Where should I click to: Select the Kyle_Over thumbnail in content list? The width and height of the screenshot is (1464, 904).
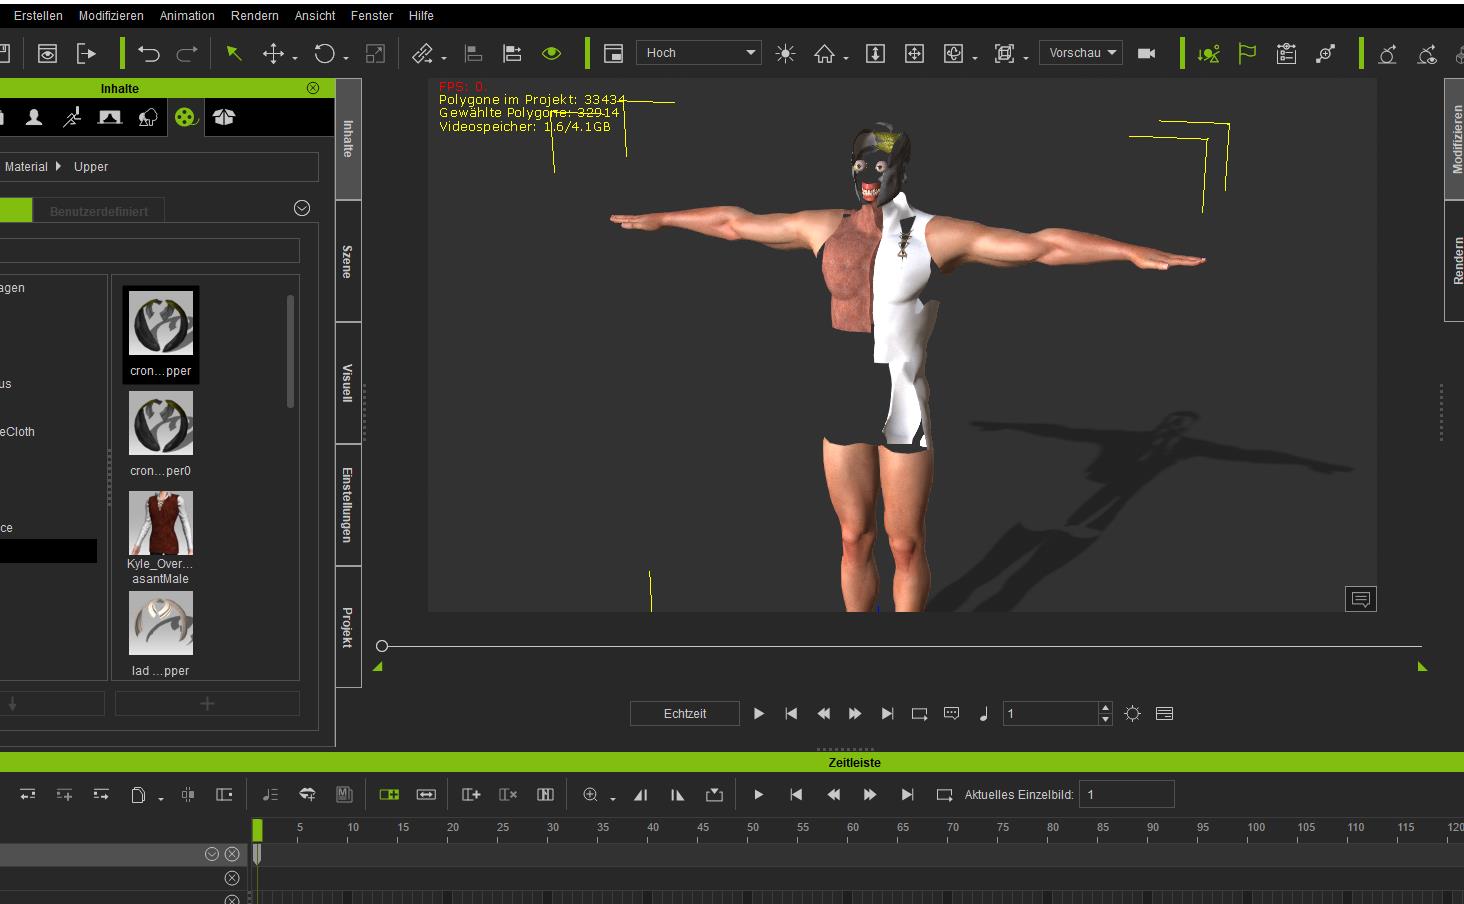tap(160, 523)
